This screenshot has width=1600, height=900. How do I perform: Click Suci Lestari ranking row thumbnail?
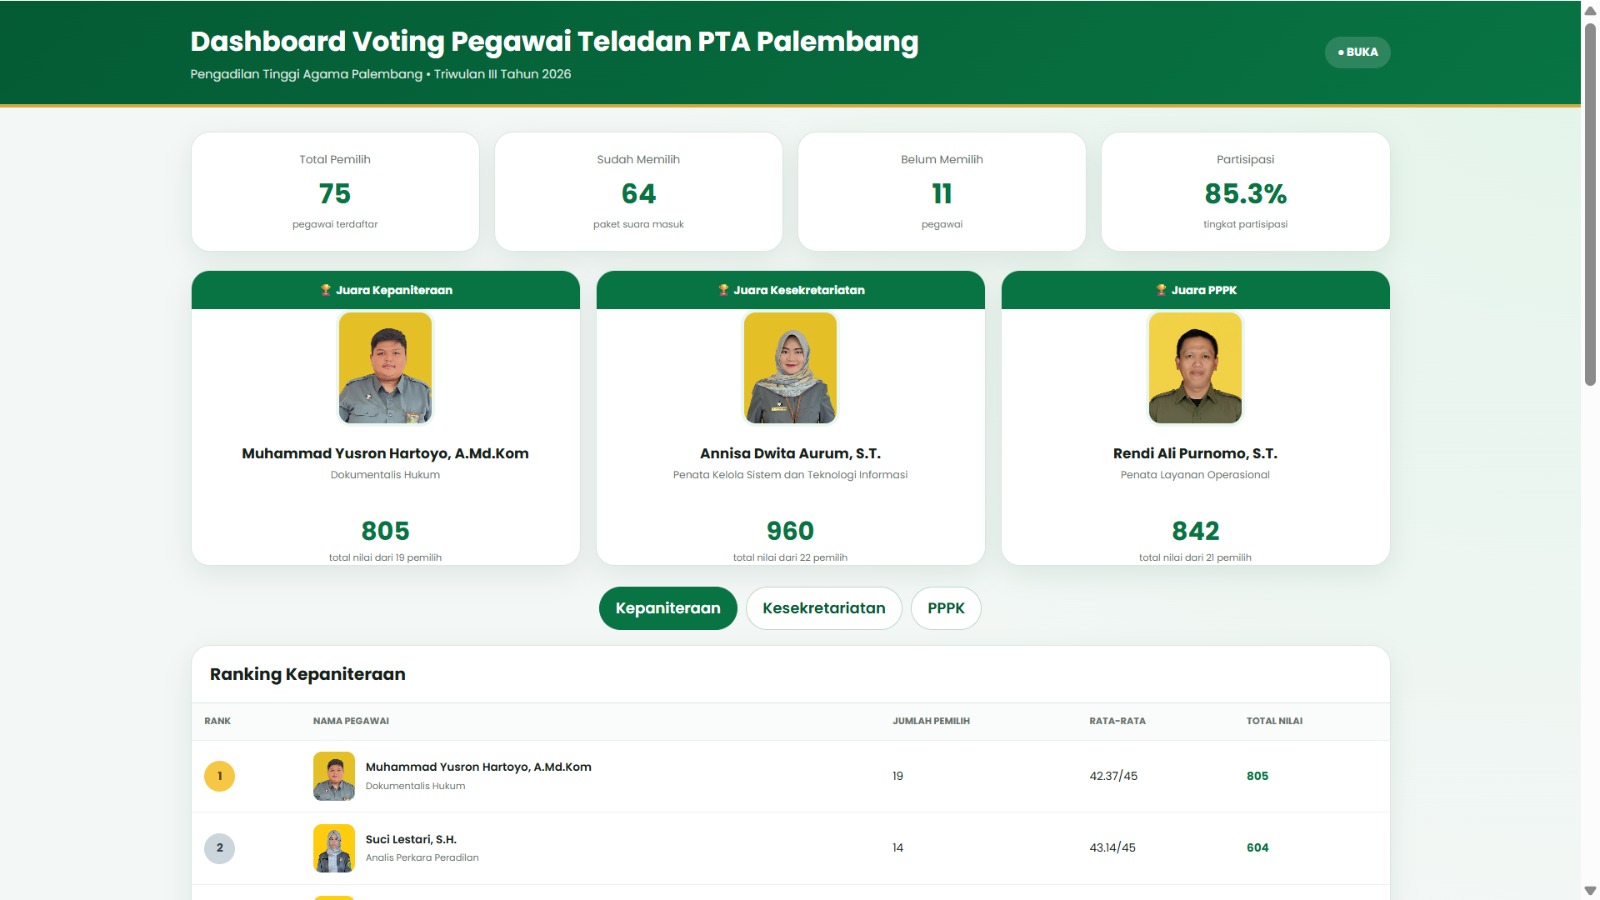point(334,848)
